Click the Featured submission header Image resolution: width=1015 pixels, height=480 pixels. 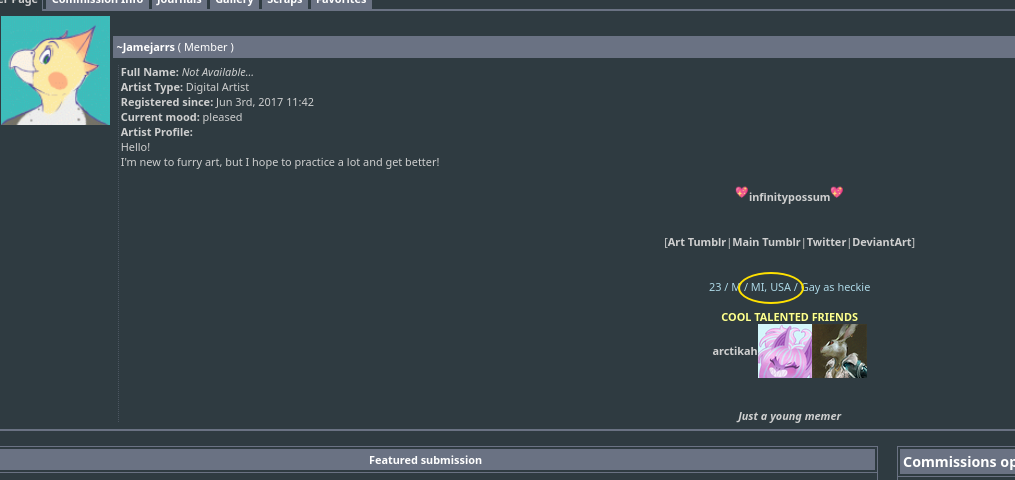point(425,460)
